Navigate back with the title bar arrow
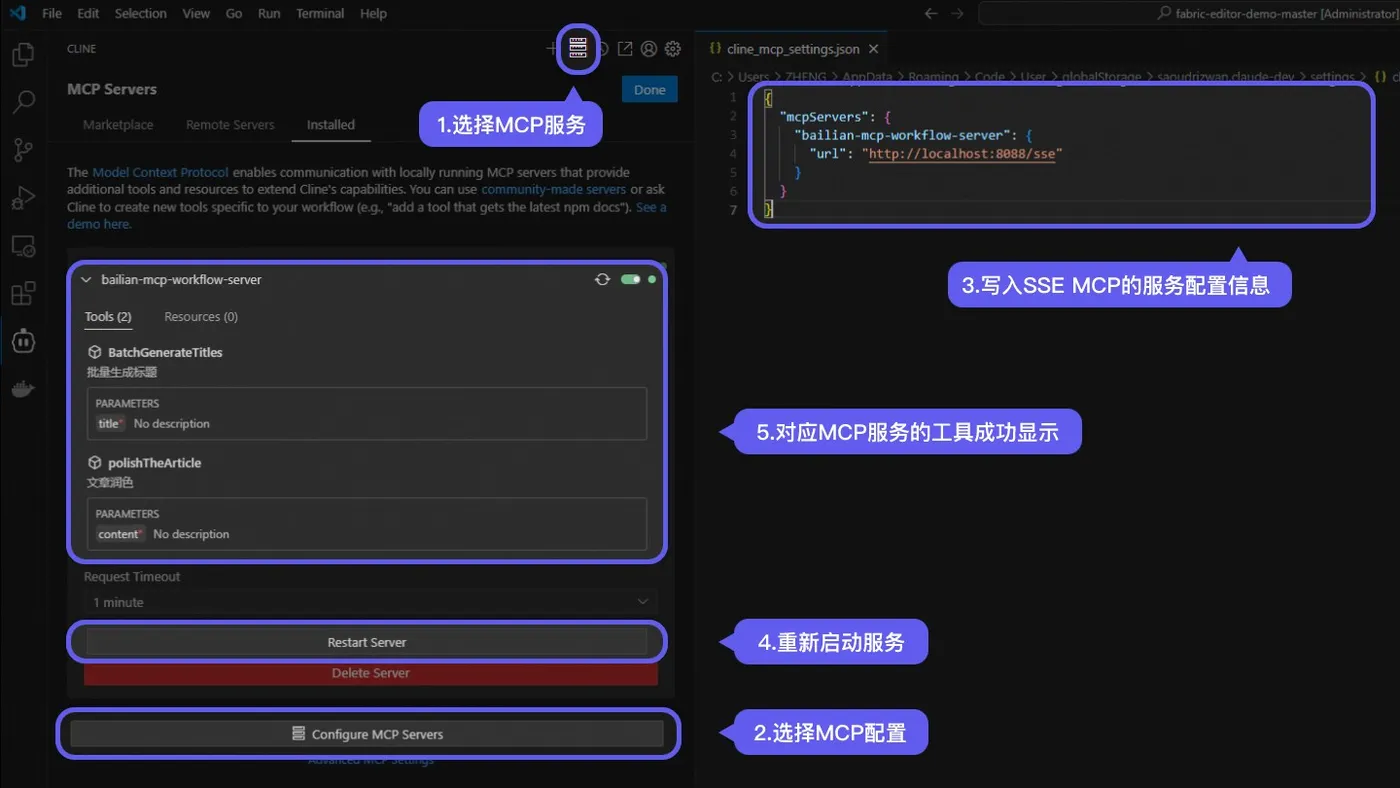1400x788 pixels. (x=931, y=13)
